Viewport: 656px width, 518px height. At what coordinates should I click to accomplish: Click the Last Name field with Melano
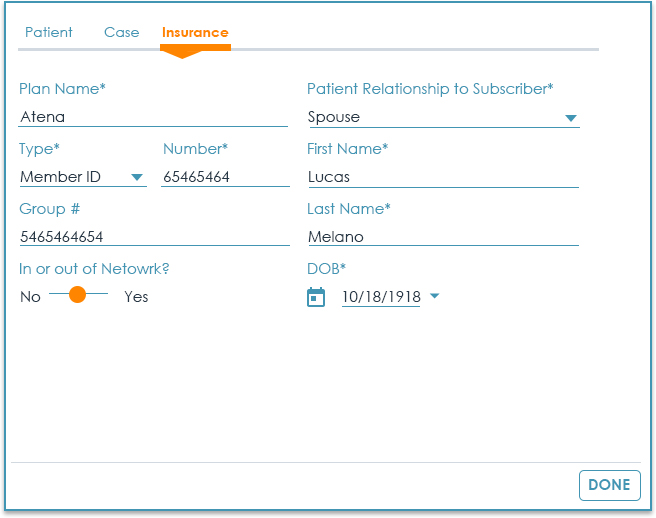click(442, 237)
